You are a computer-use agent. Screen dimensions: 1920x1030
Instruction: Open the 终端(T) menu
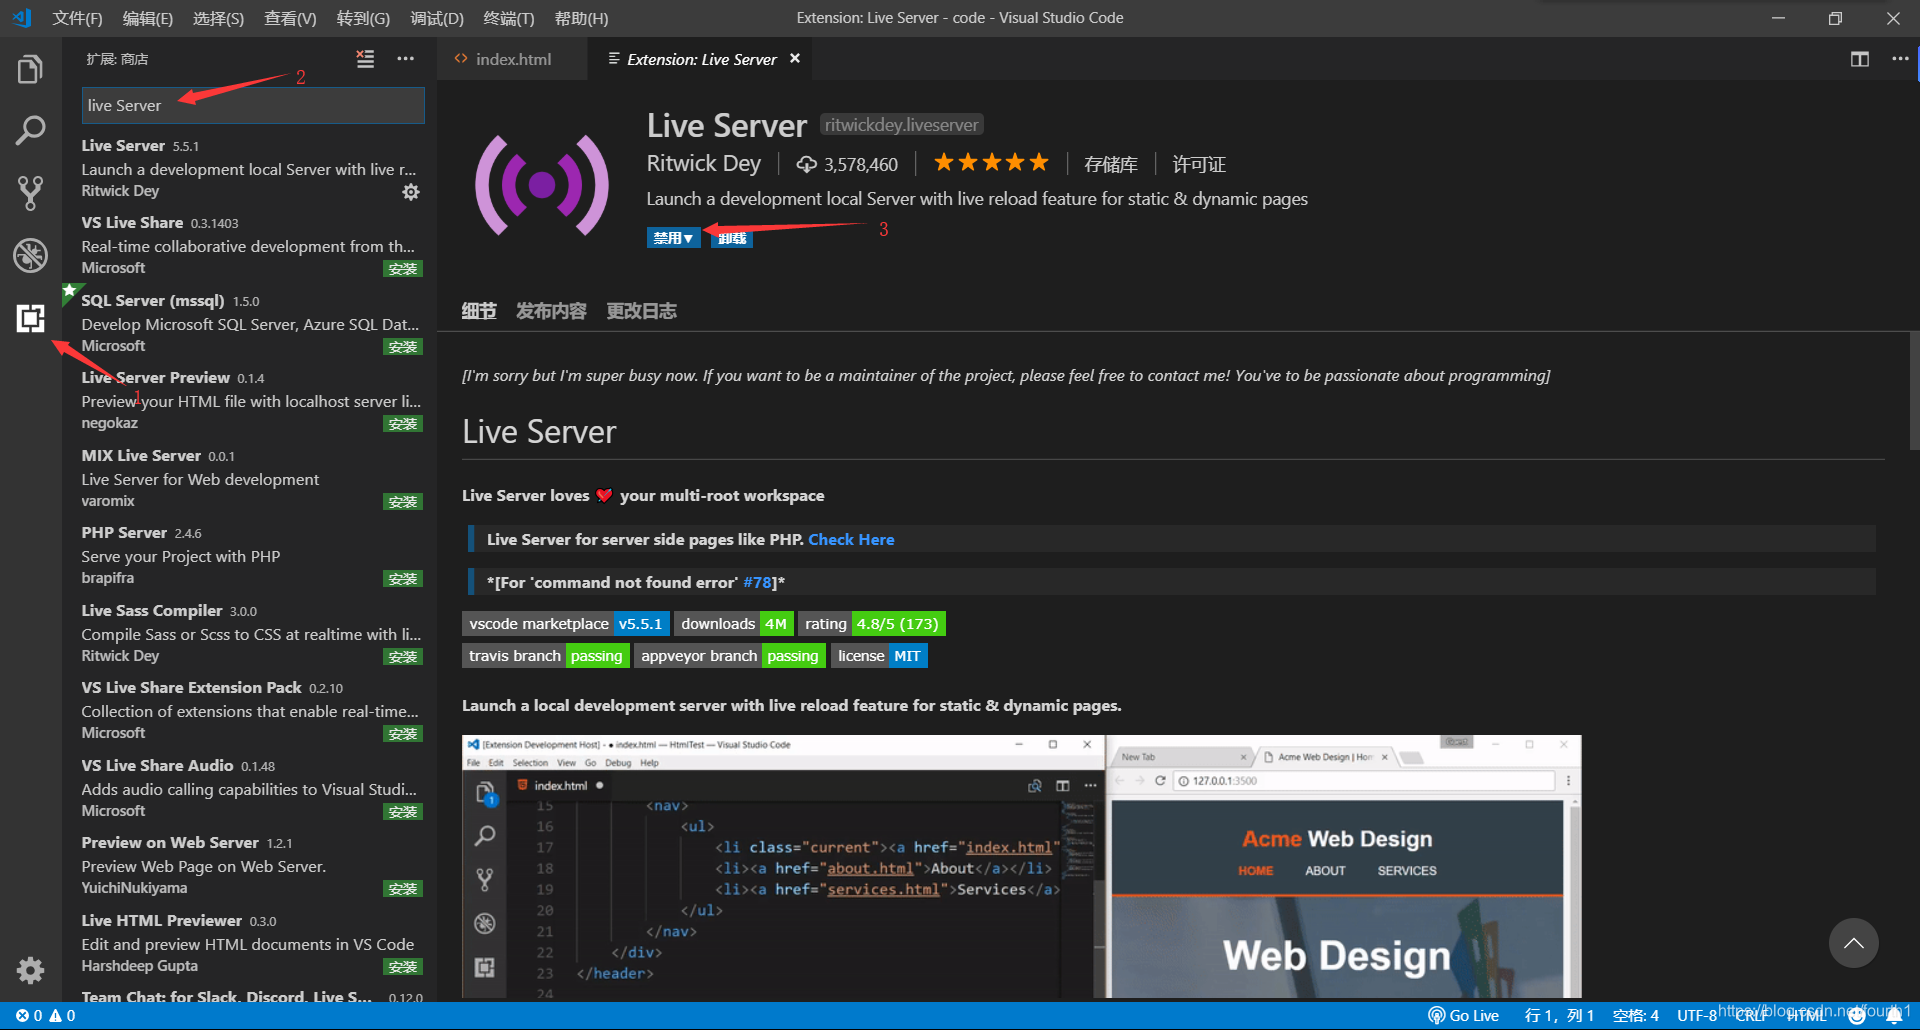509,18
